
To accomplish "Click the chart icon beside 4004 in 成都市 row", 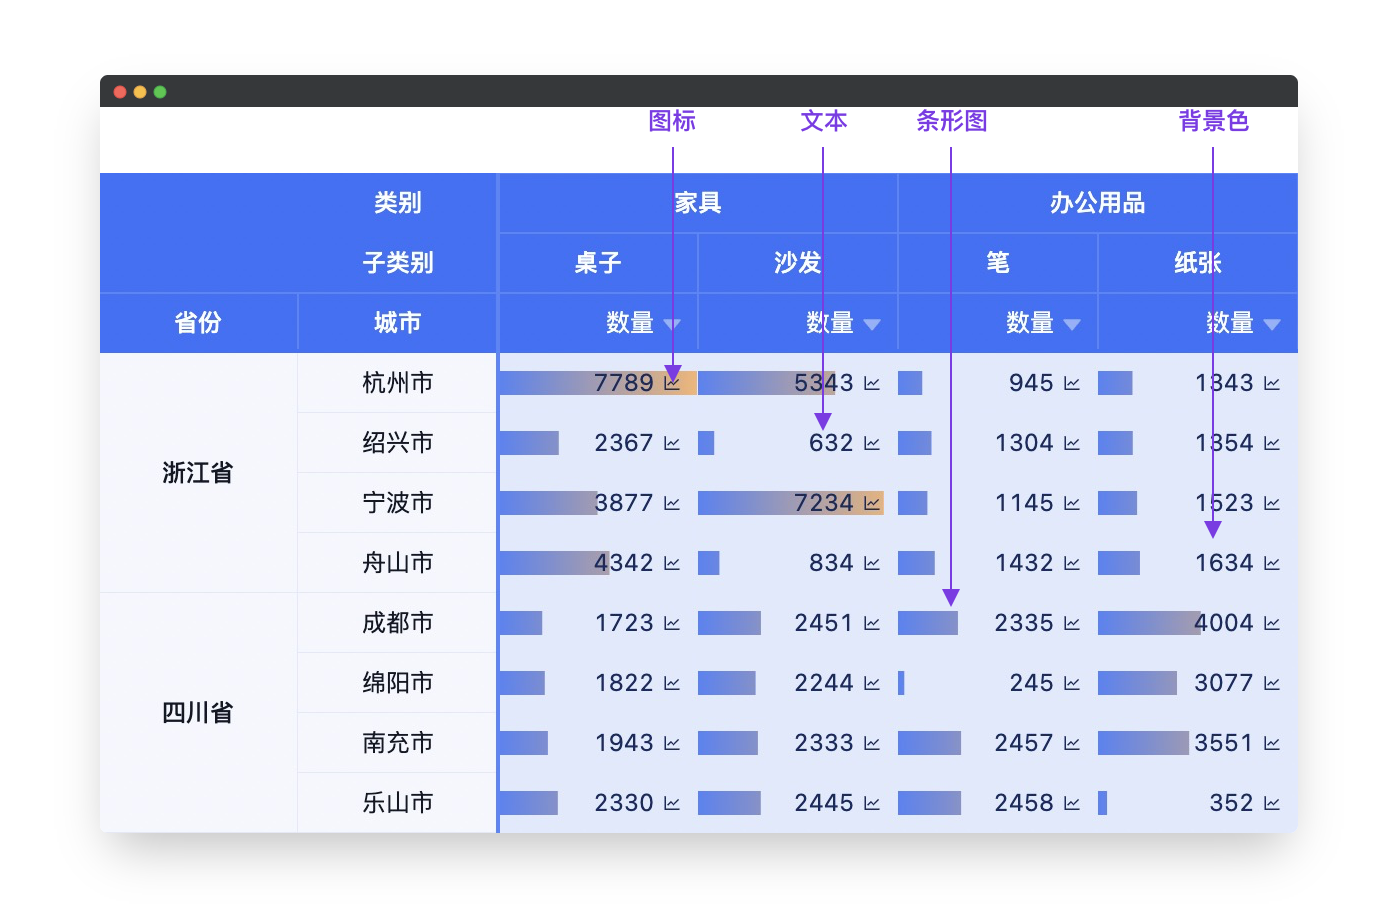I will tap(1272, 623).
